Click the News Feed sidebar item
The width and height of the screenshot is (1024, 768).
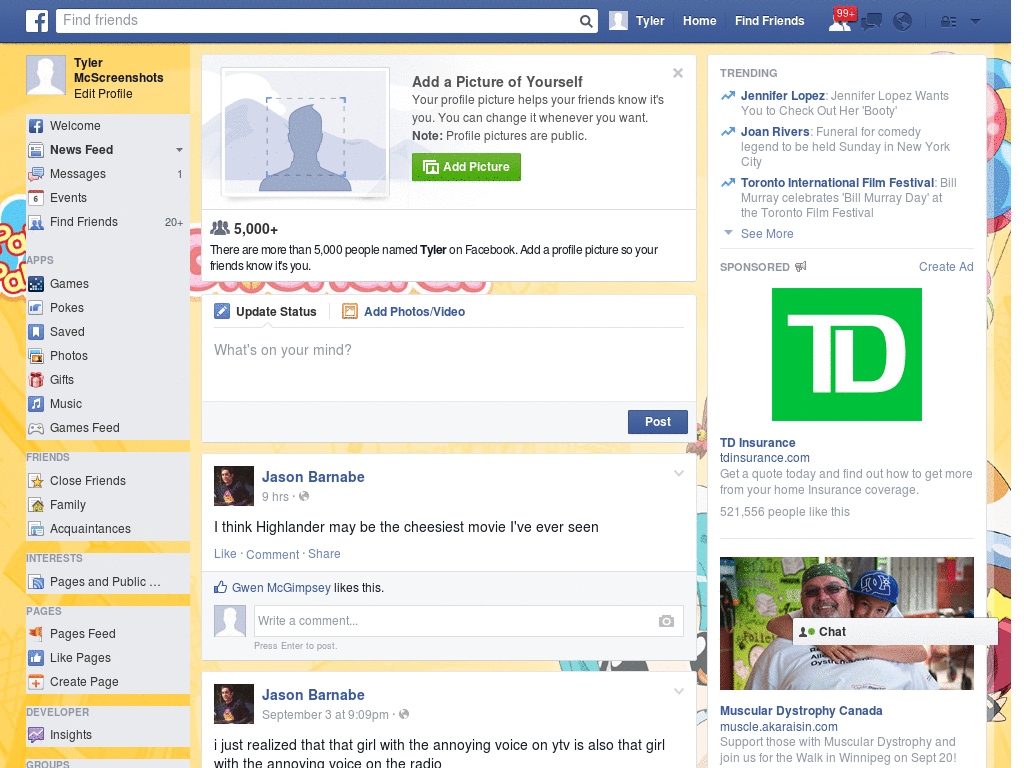(108, 150)
